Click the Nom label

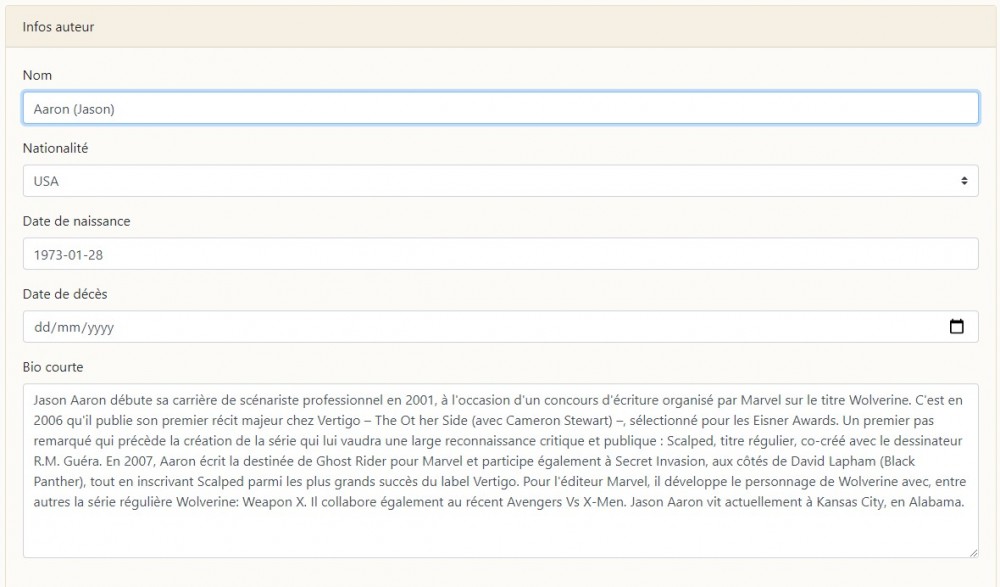tap(38, 75)
